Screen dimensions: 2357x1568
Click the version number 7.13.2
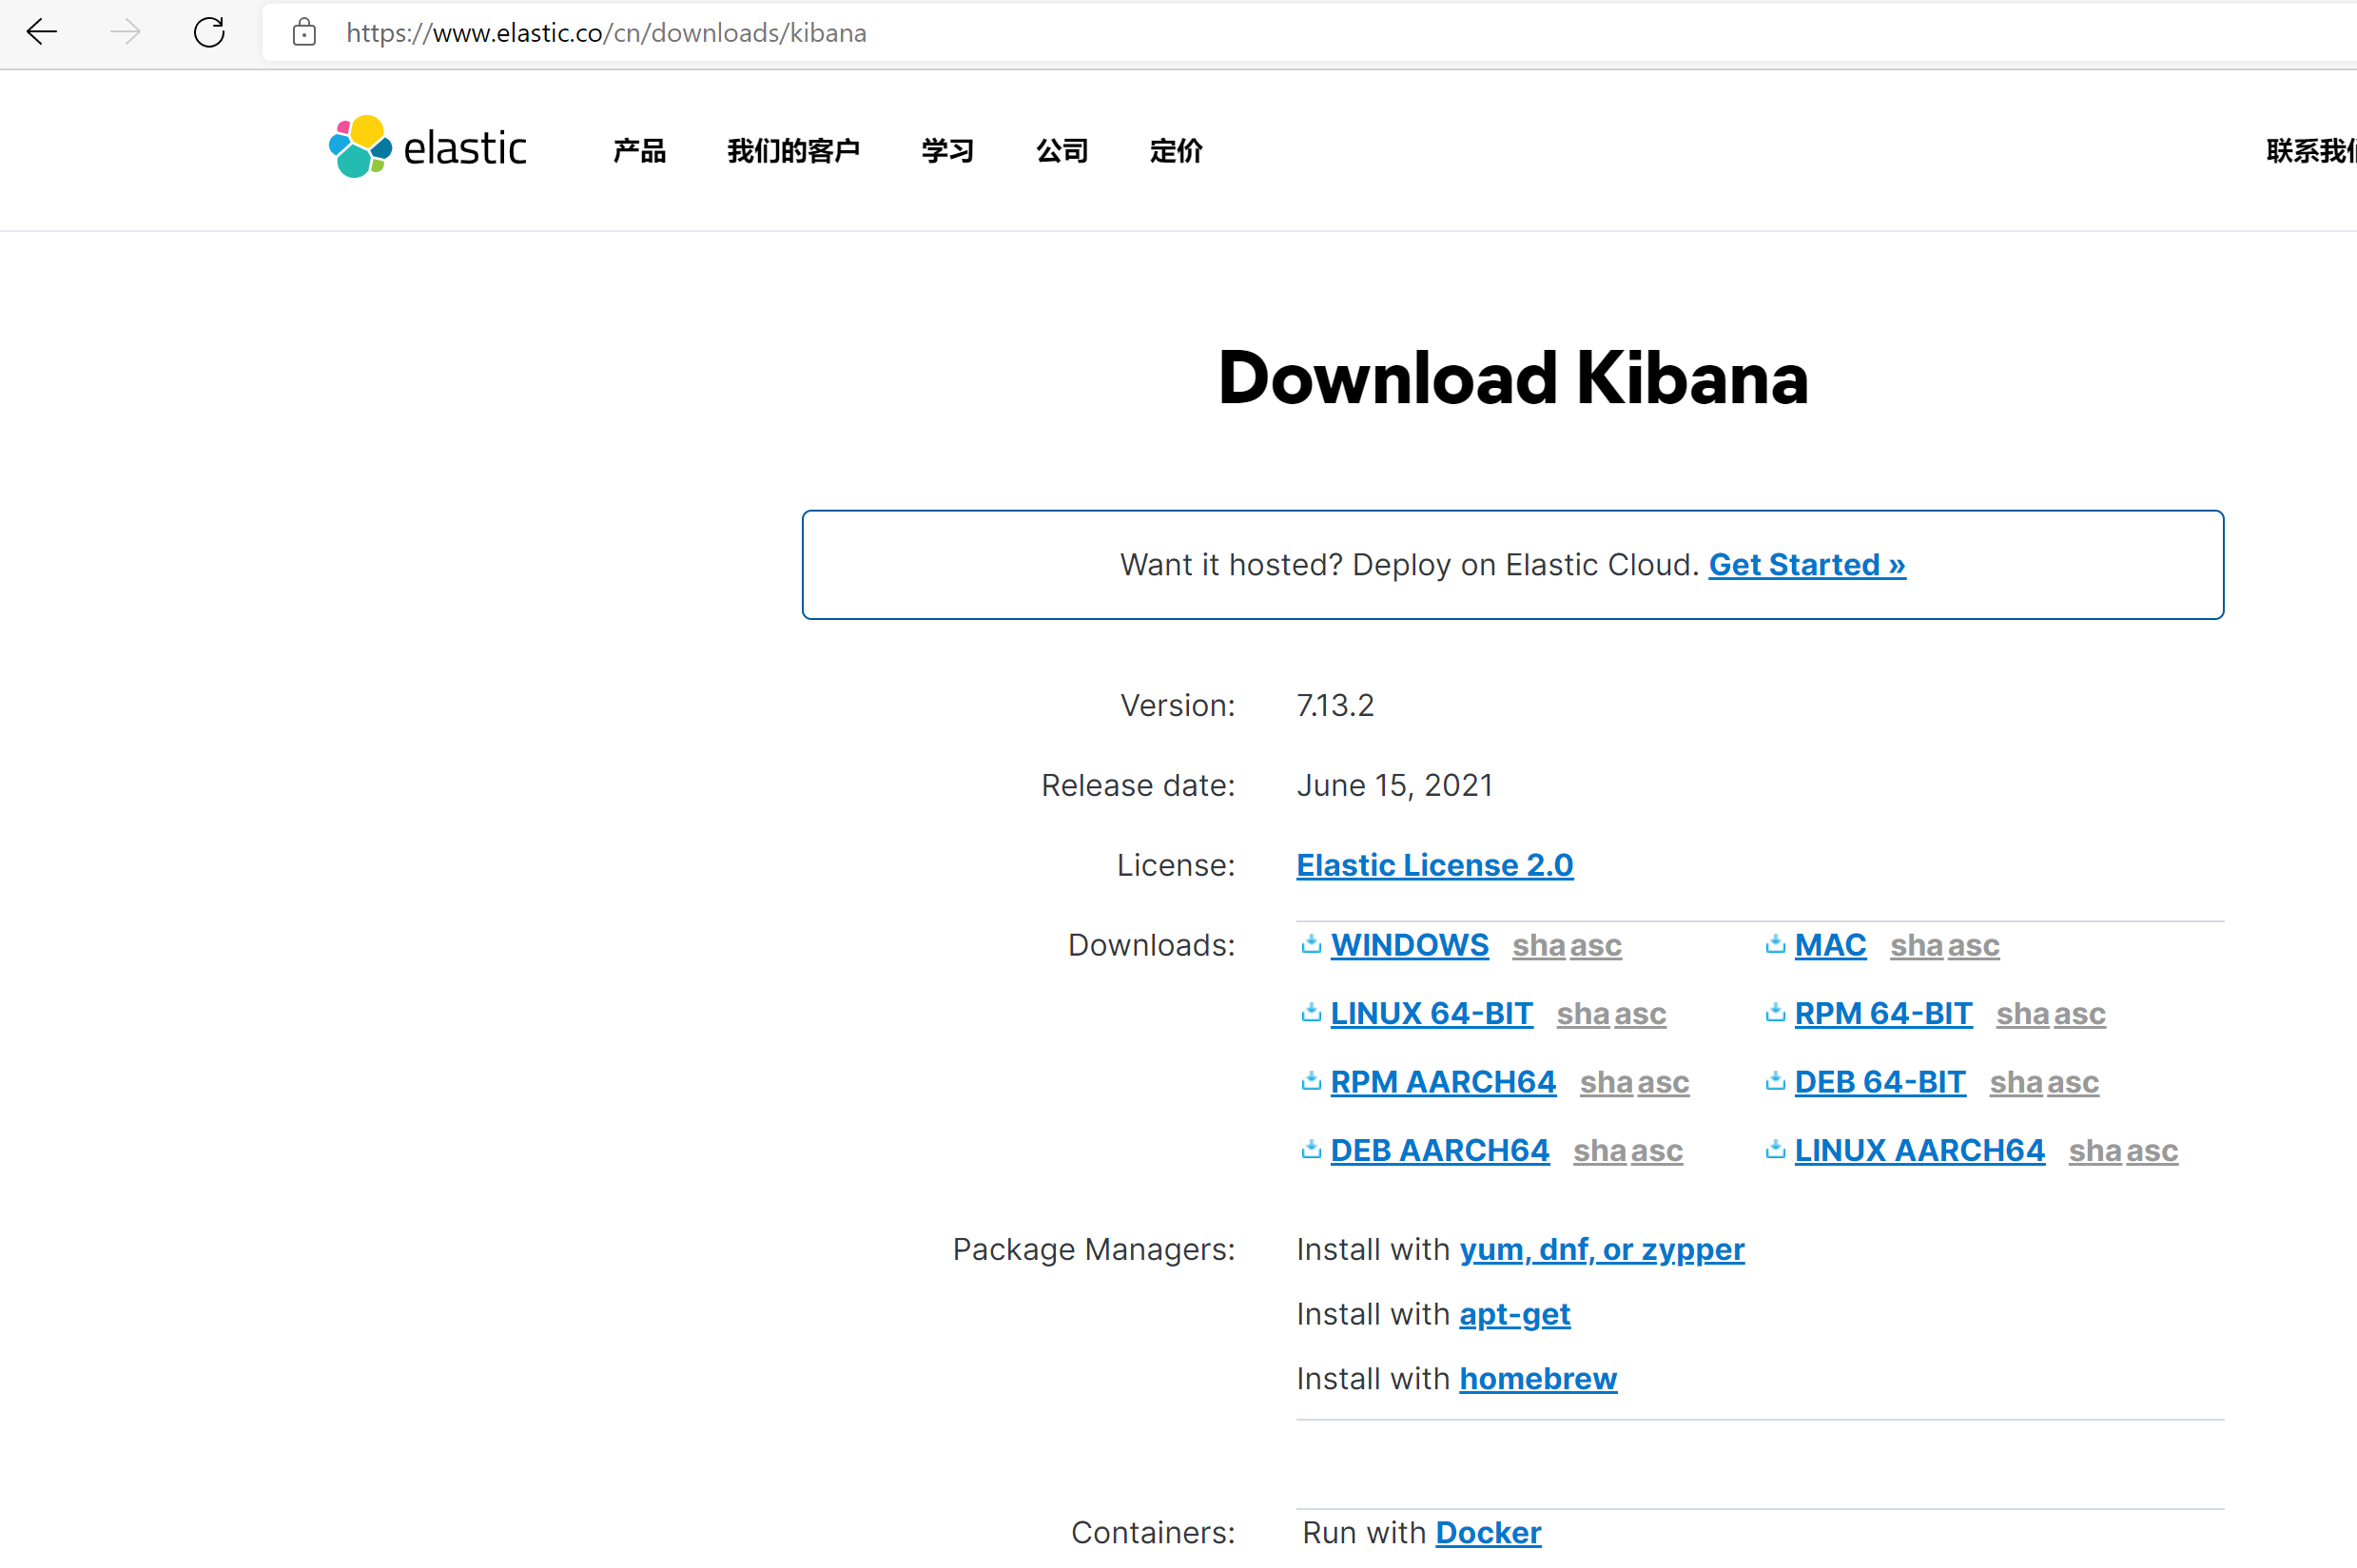(x=1335, y=705)
